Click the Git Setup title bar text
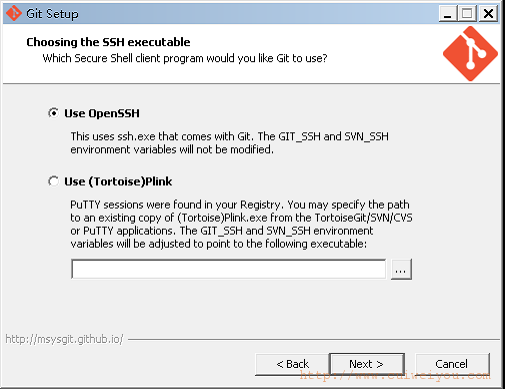The height and width of the screenshot is (389, 505). tap(52, 14)
